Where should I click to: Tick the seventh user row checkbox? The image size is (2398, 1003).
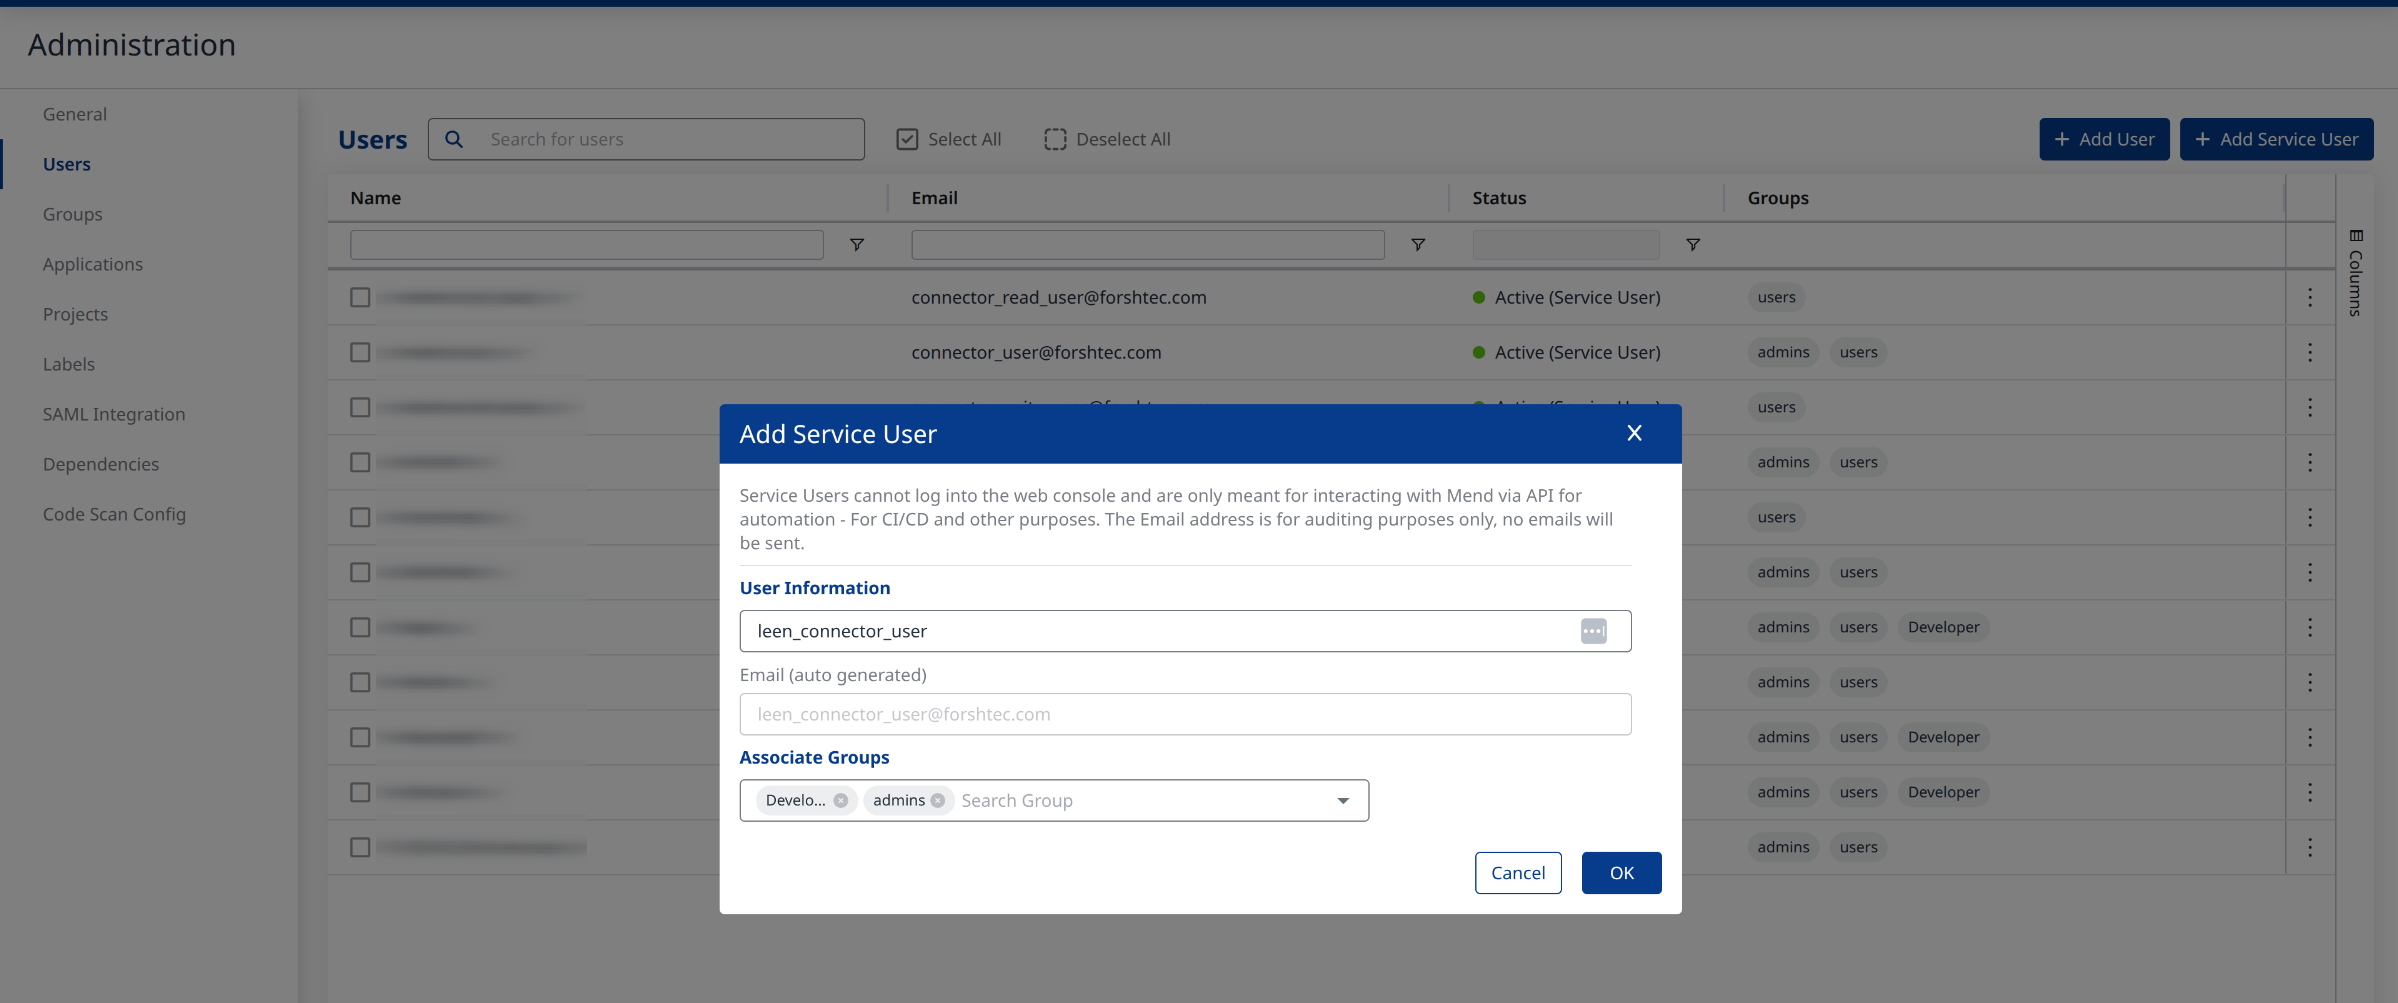click(x=360, y=627)
